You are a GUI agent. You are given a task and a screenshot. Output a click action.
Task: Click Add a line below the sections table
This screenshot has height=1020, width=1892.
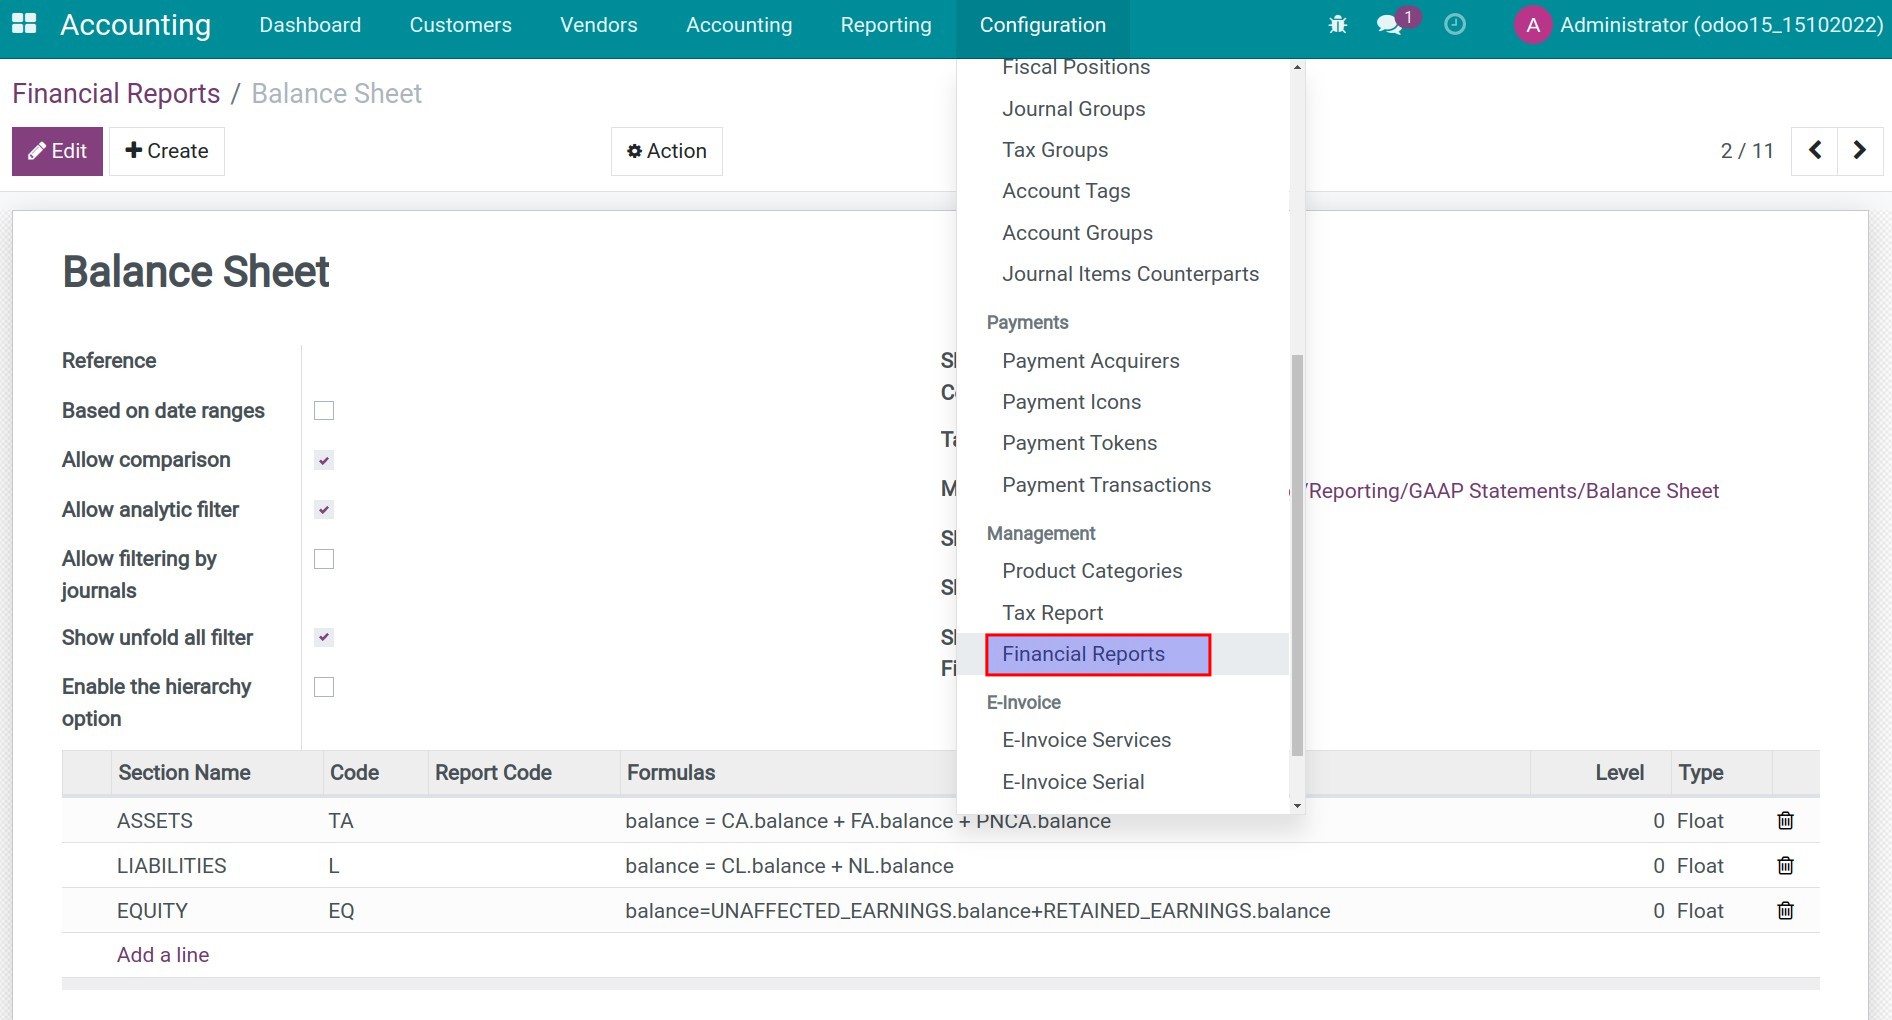click(x=162, y=954)
